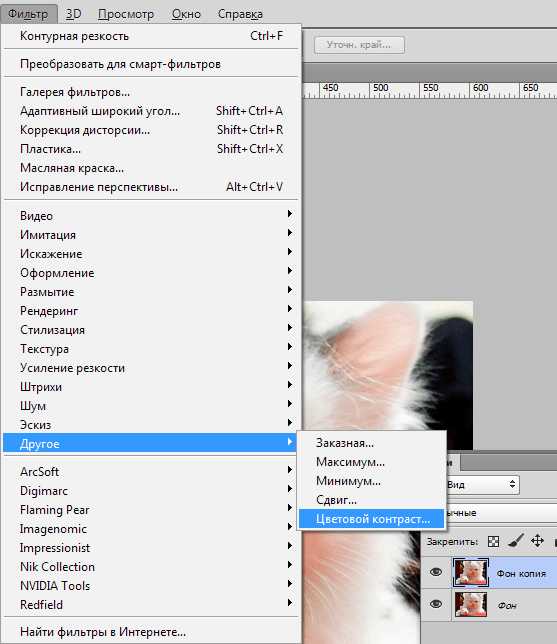Toggle visibility of the Фон layer
The height and width of the screenshot is (644, 557).
(436, 604)
